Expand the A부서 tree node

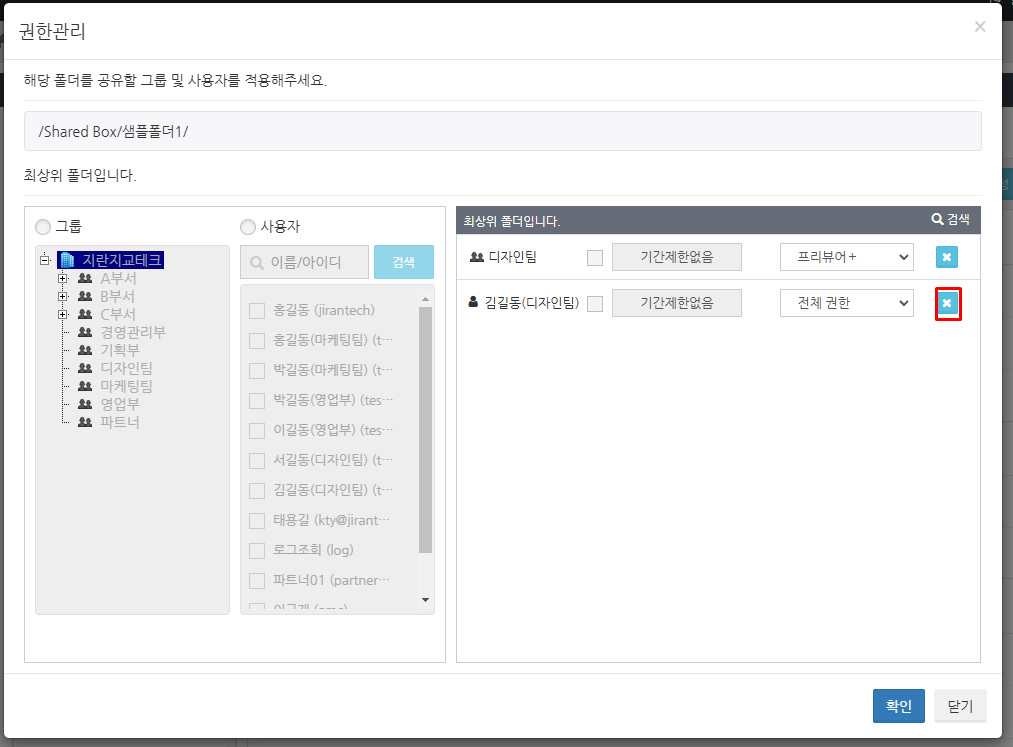click(x=63, y=279)
